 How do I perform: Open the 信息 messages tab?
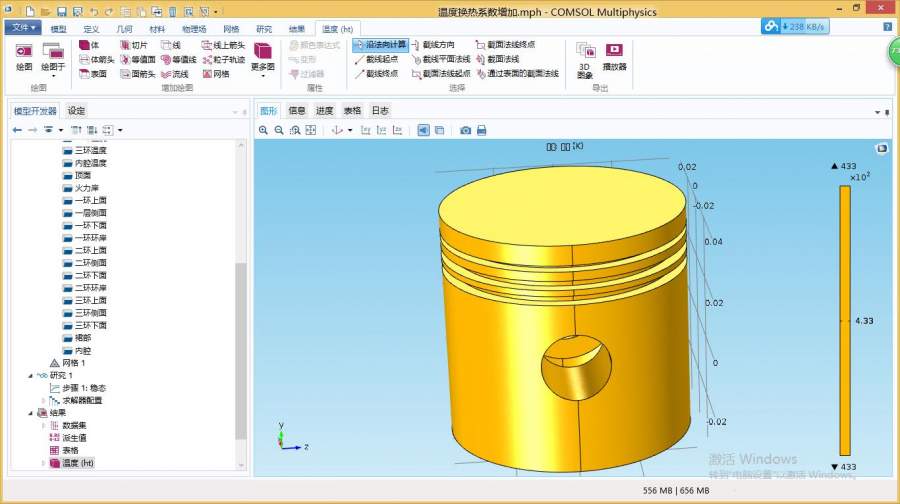click(297, 111)
